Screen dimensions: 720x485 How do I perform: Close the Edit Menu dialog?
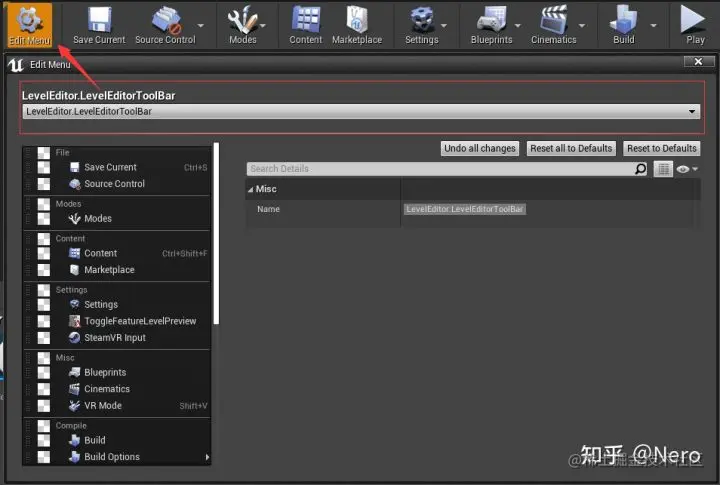coord(699,62)
